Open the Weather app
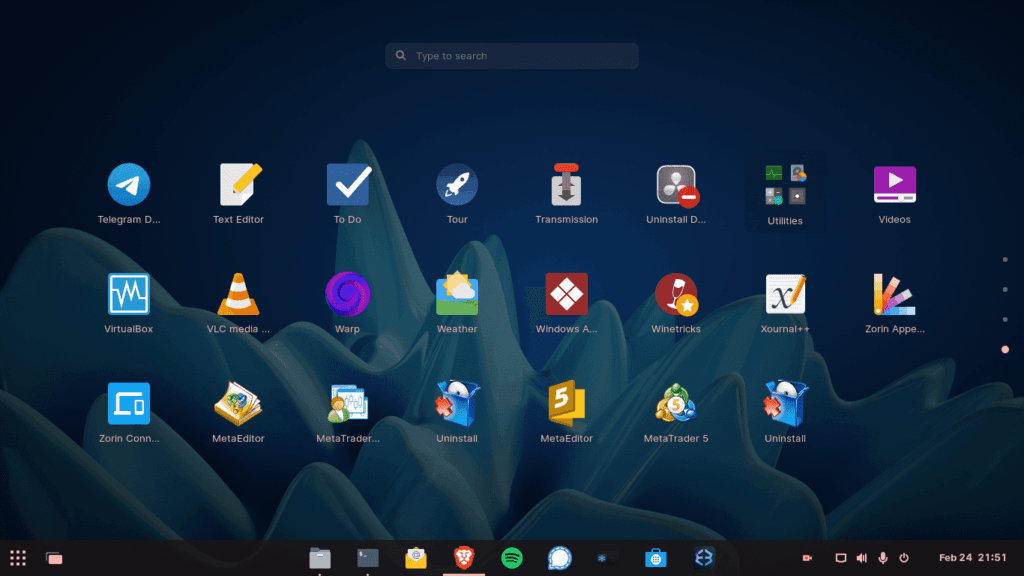 pyautogui.click(x=457, y=294)
